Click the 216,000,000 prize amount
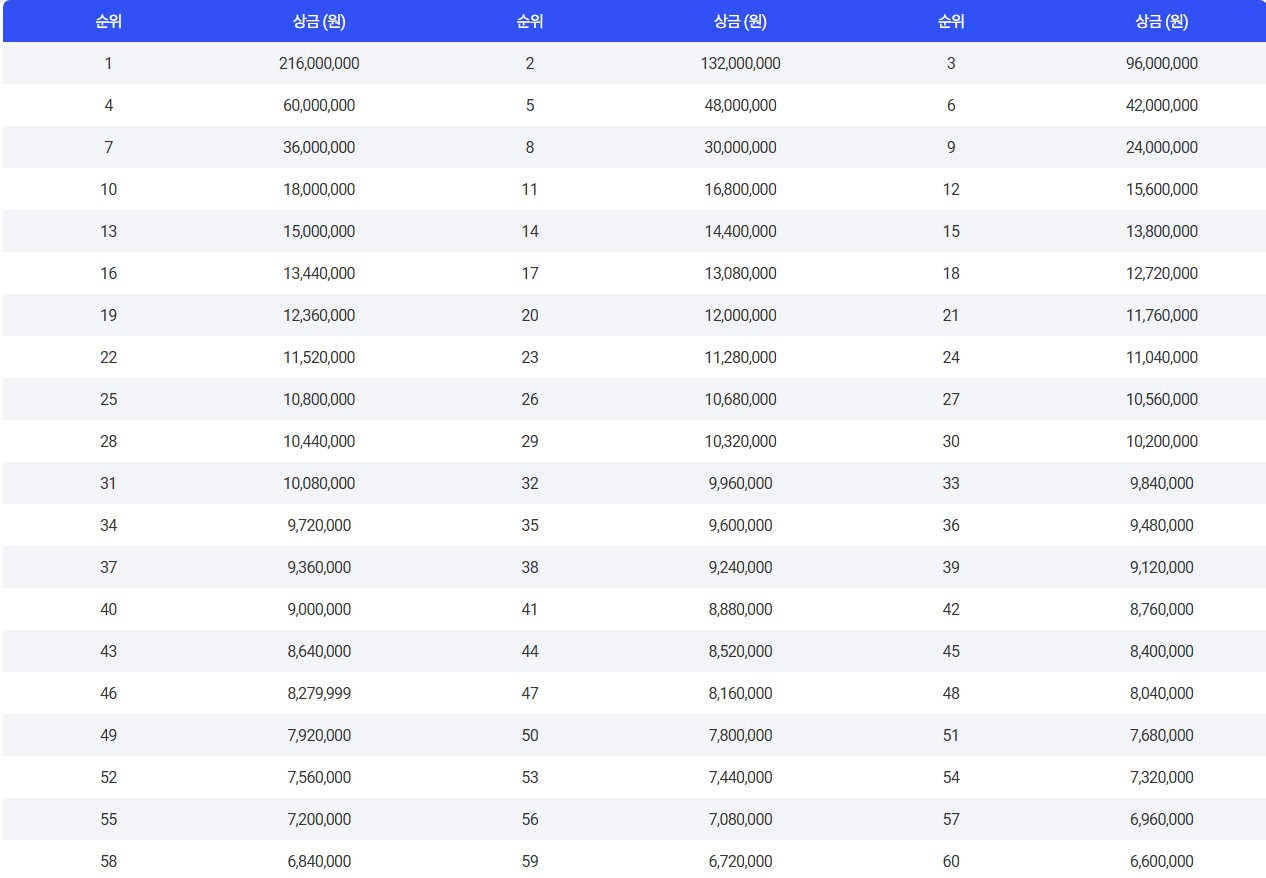 (319, 63)
